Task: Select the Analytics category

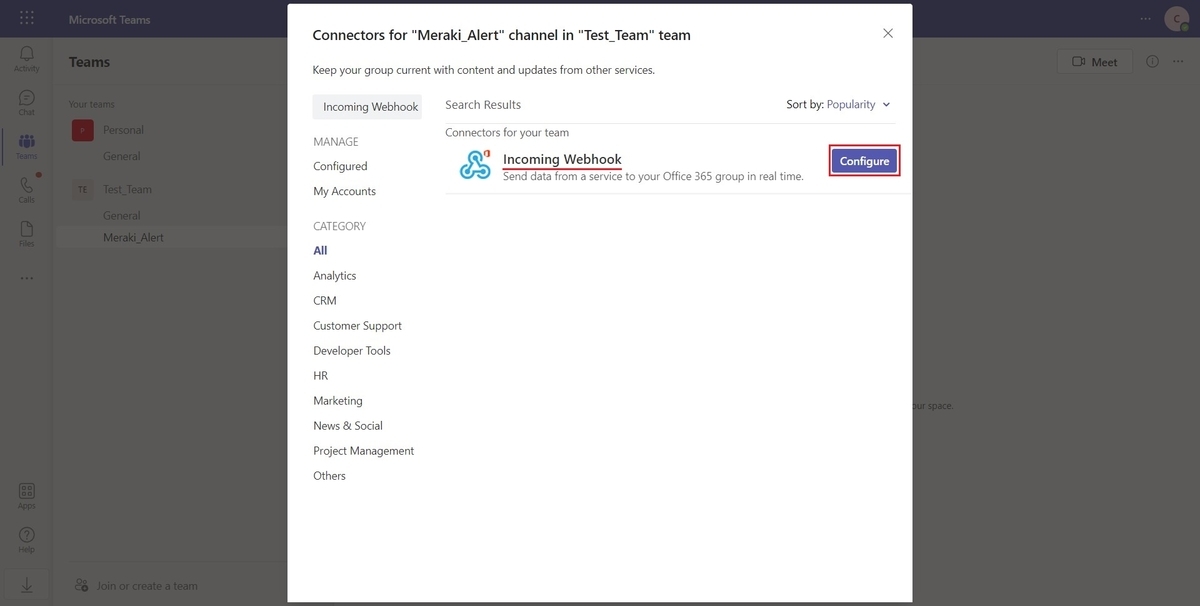Action: 334,276
